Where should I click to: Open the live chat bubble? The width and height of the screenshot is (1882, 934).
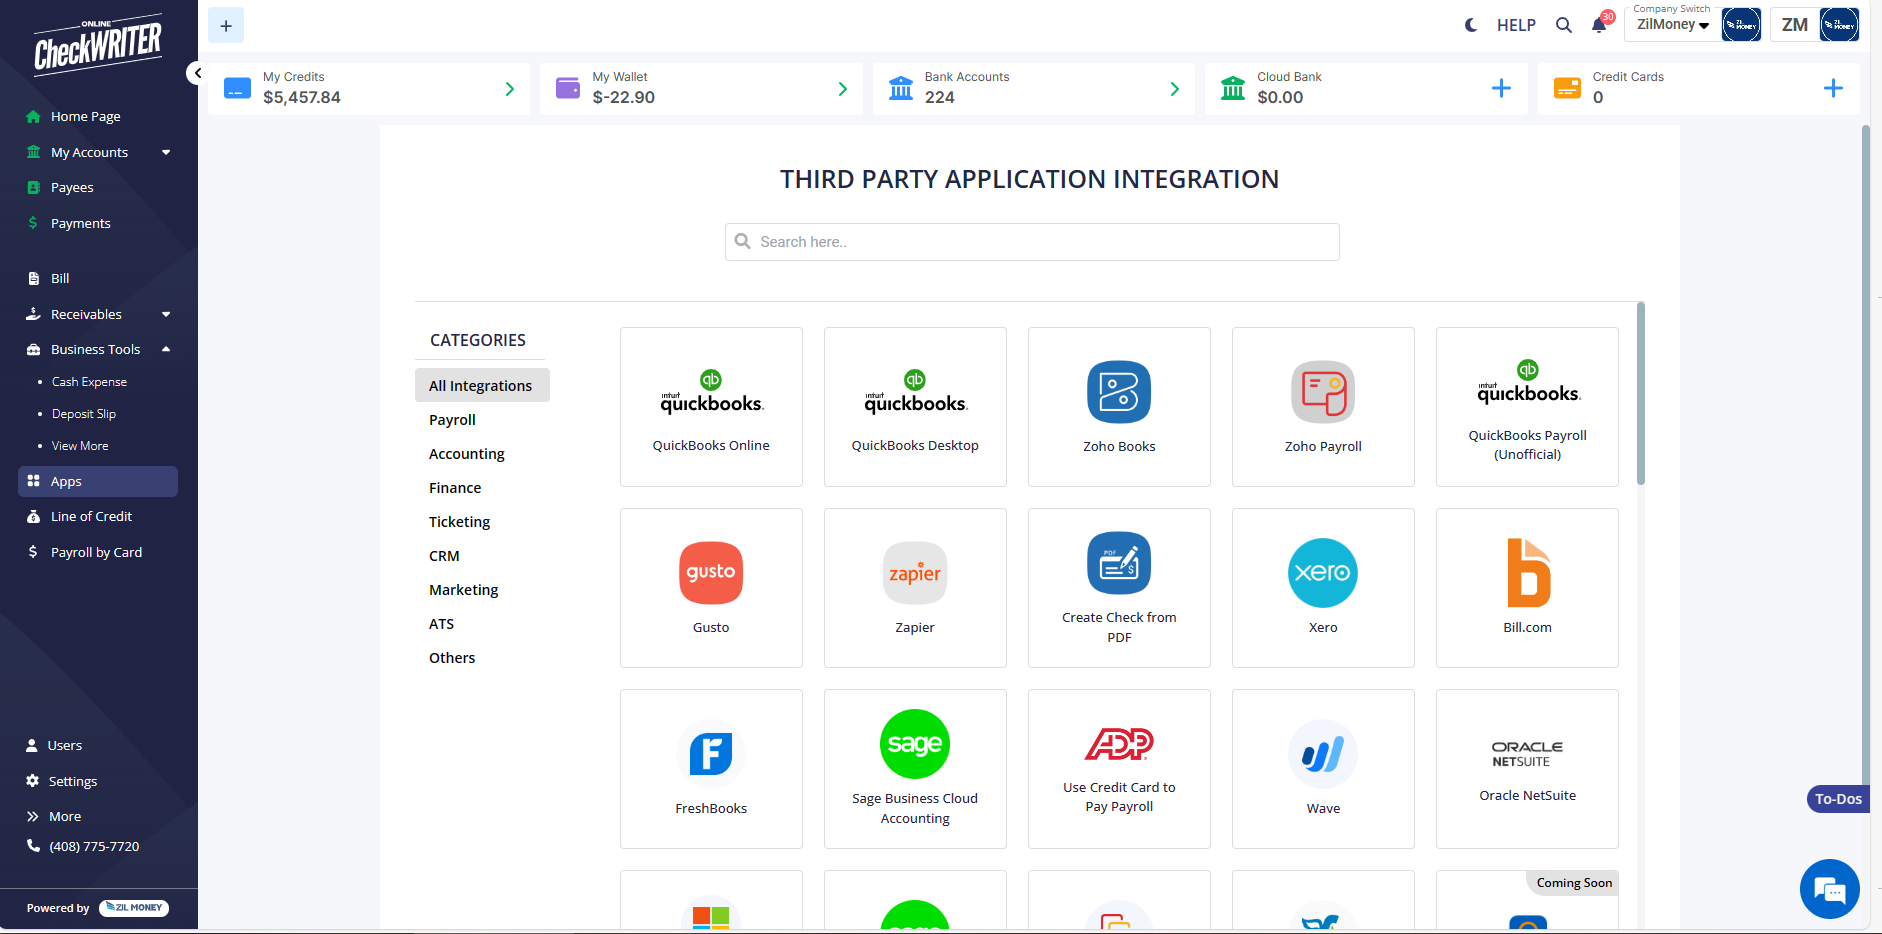click(1830, 889)
